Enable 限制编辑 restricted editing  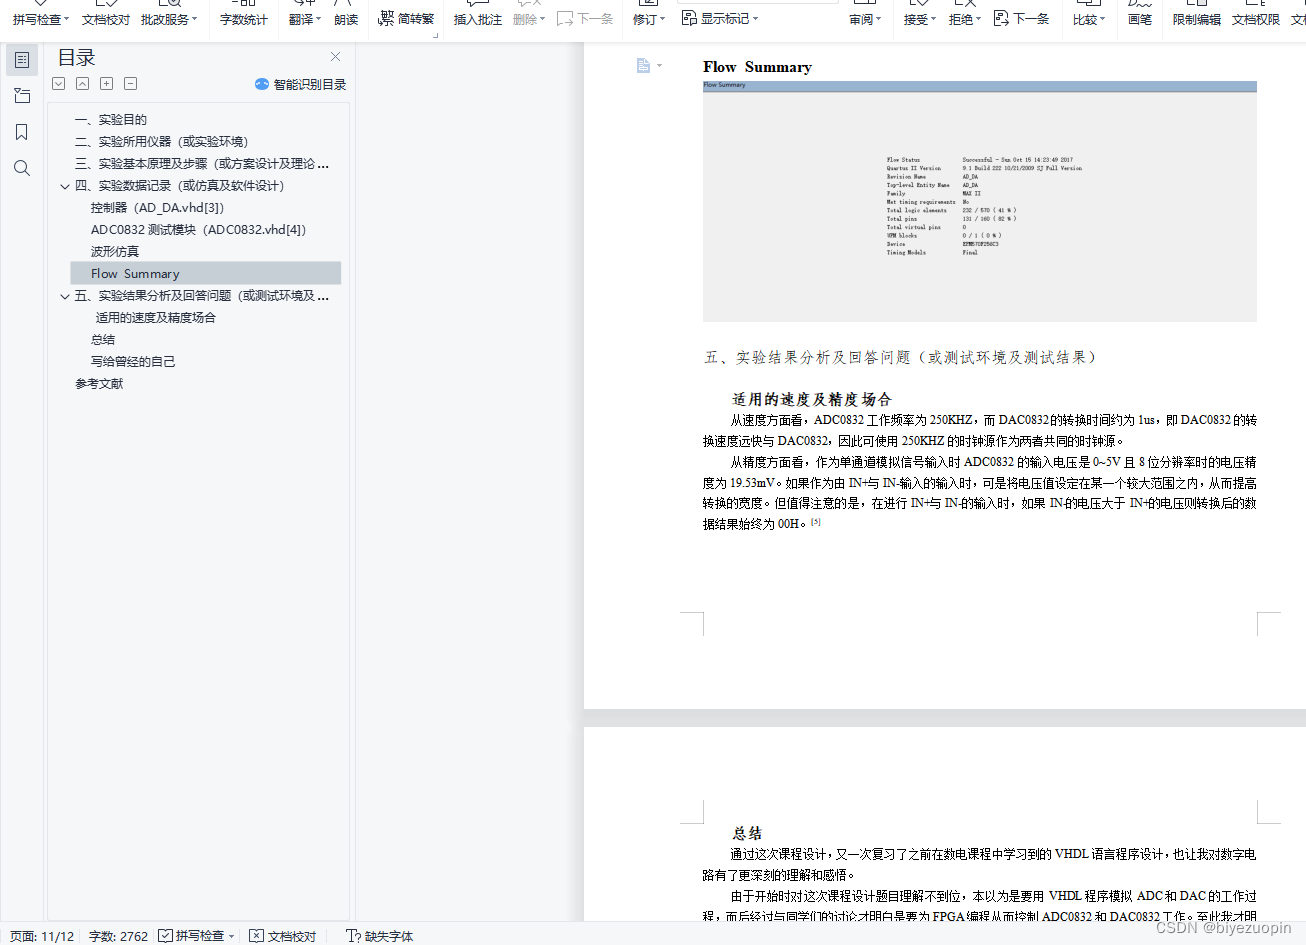(1196, 18)
